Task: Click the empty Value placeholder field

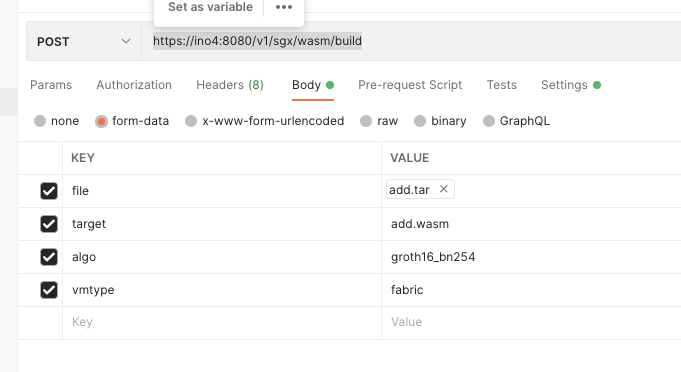Action: click(531, 322)
